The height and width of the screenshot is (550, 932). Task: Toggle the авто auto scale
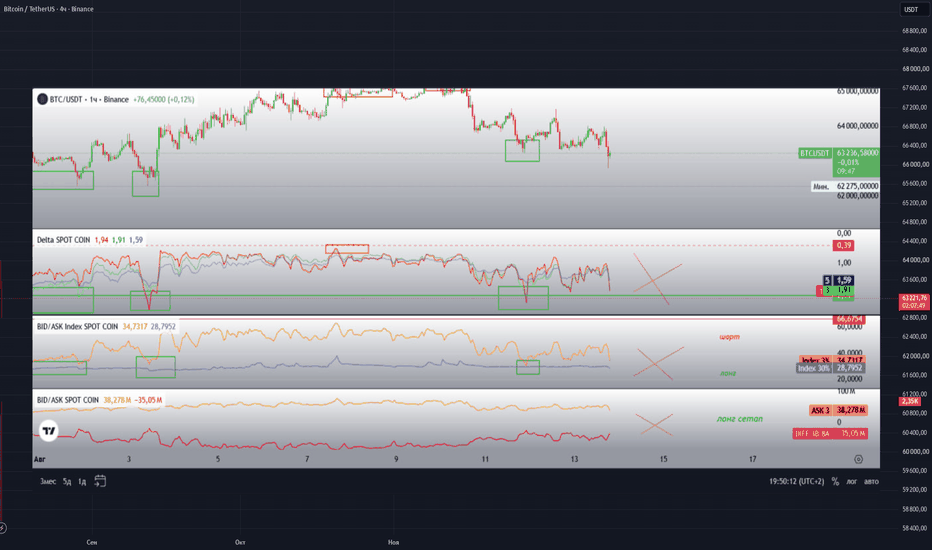pos(871,482)
